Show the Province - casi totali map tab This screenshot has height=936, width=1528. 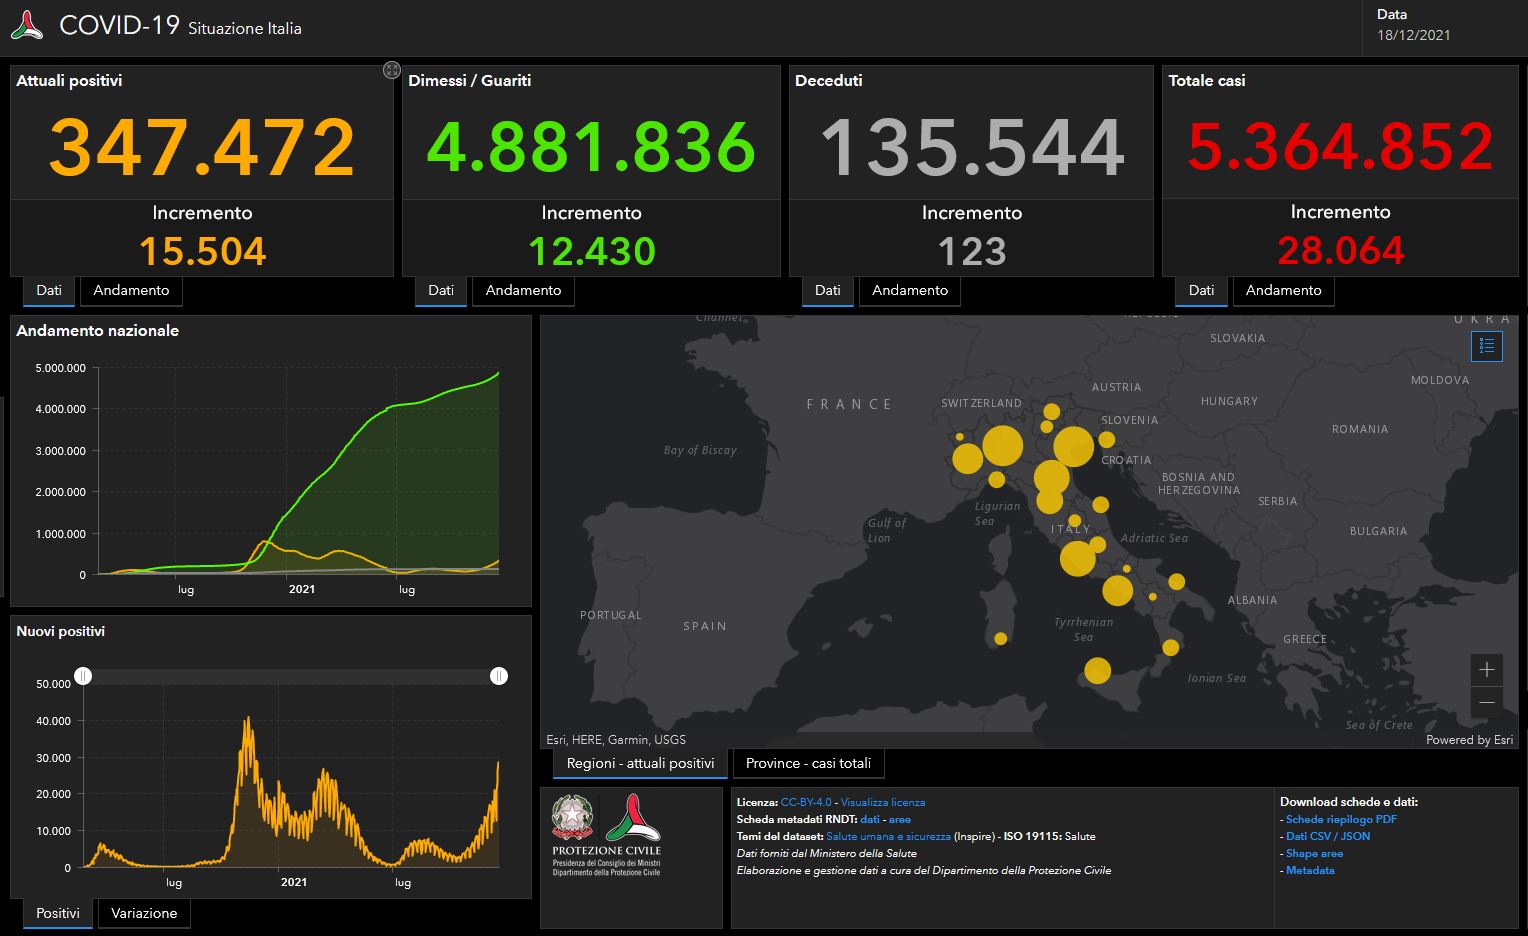(x=808, y=764)
